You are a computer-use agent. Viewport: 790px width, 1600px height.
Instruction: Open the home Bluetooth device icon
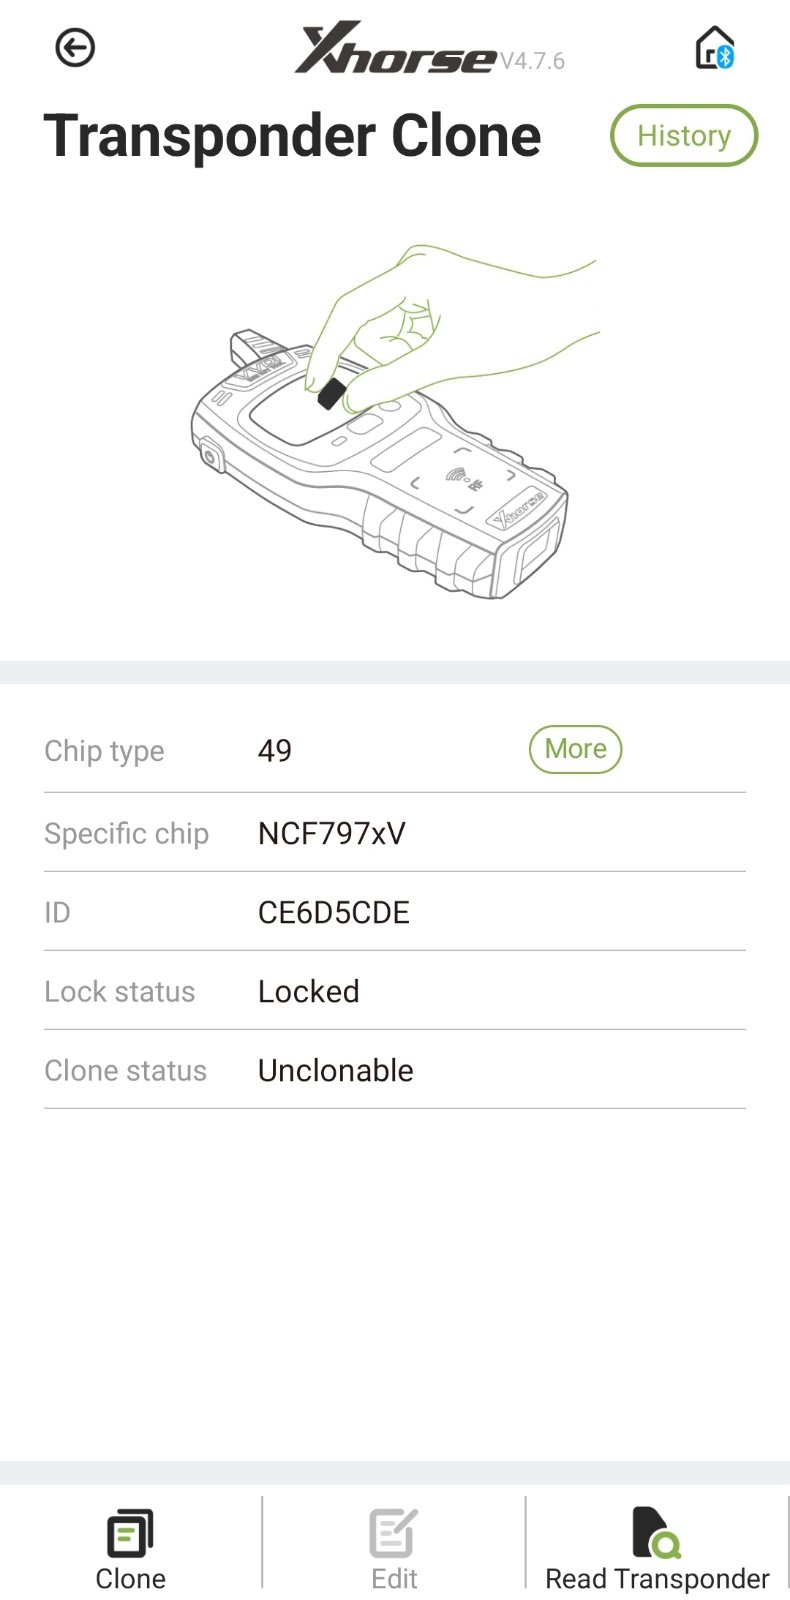point(715,48)
